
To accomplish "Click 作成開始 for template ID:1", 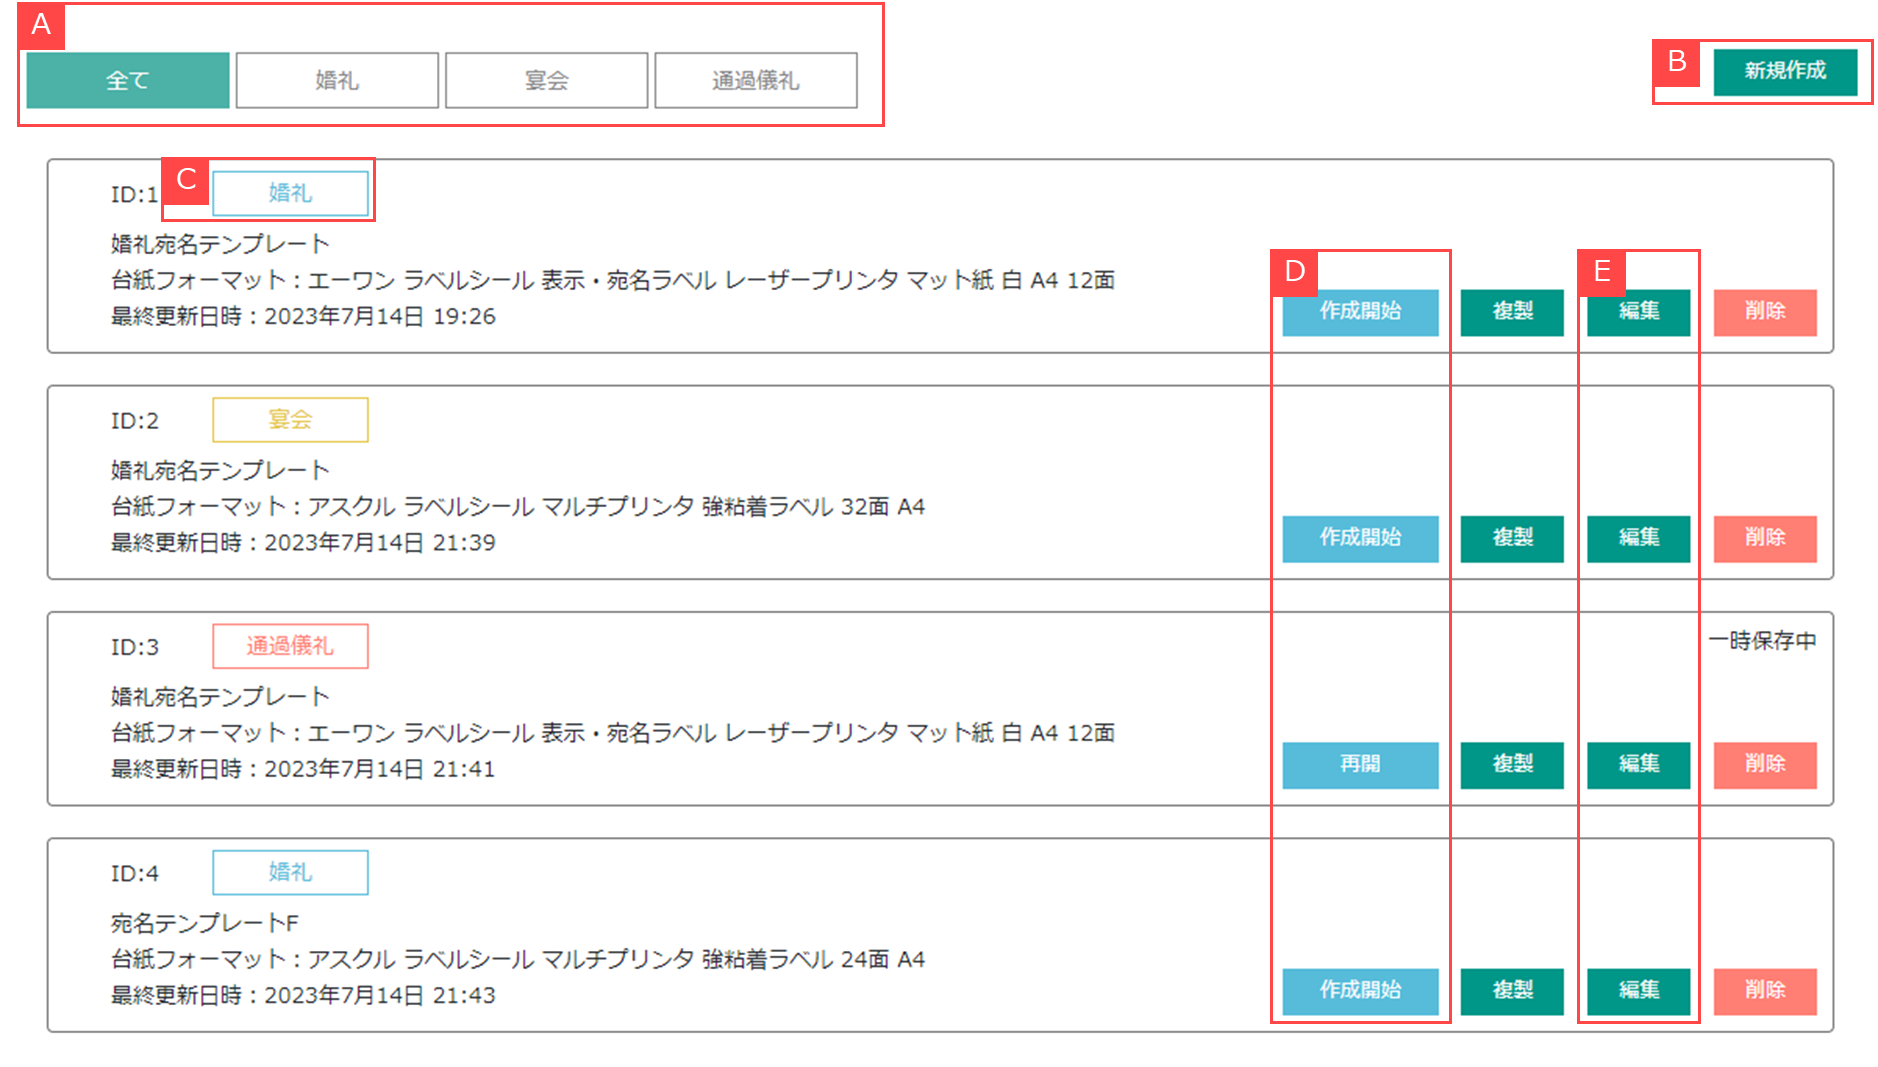I will (1360, 312).
